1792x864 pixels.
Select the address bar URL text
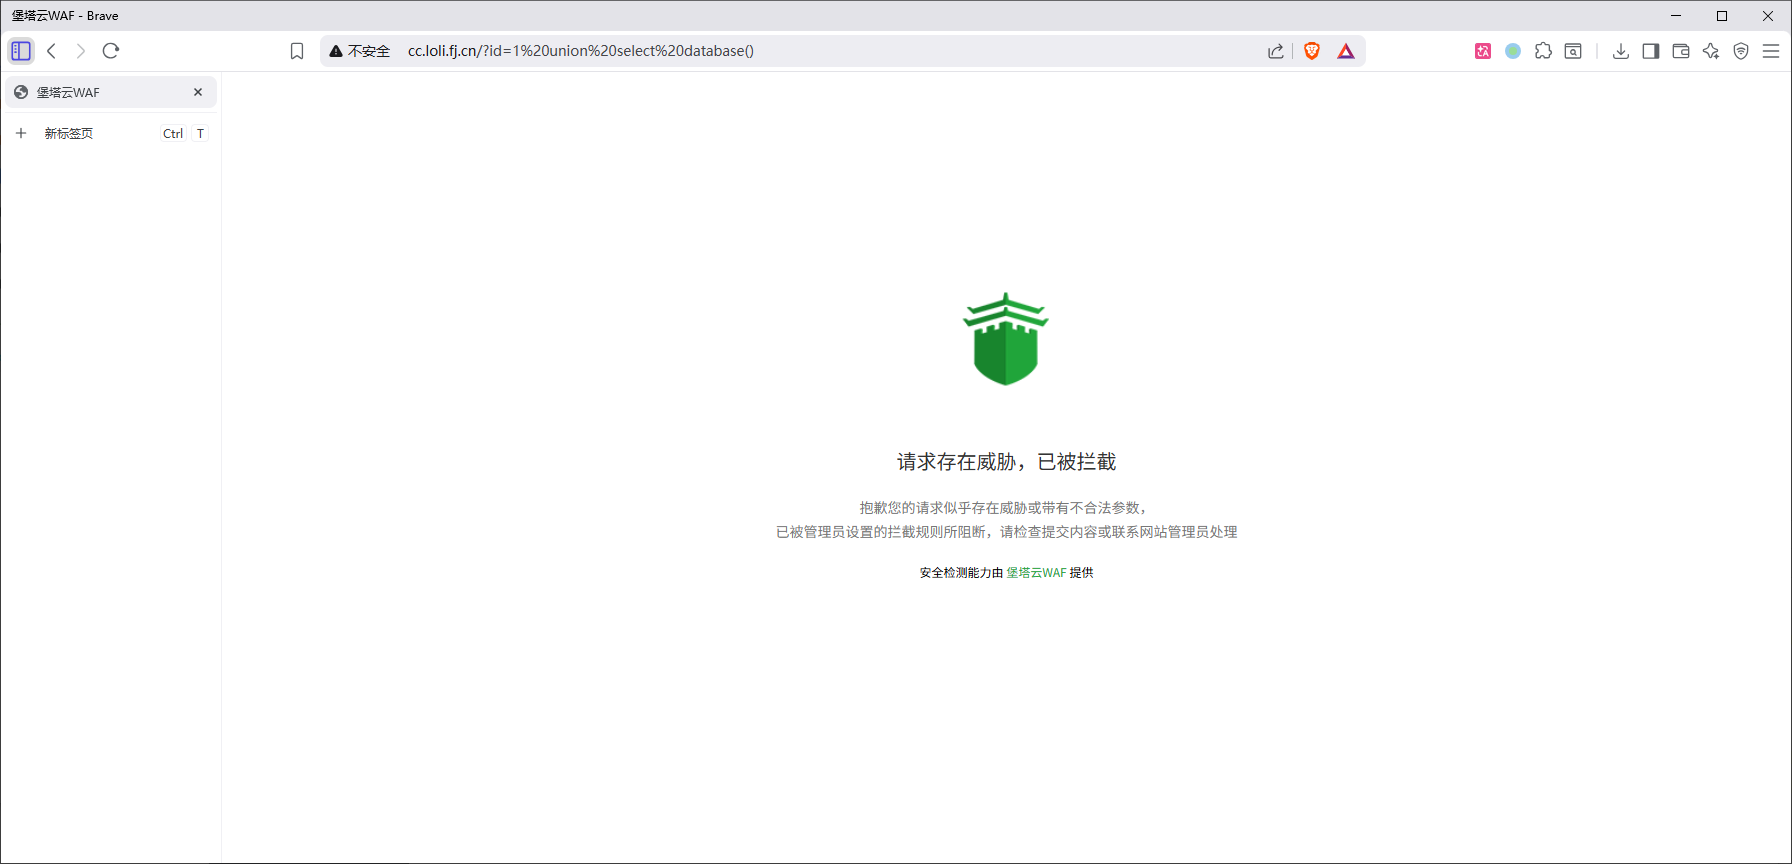click(581, 51)
